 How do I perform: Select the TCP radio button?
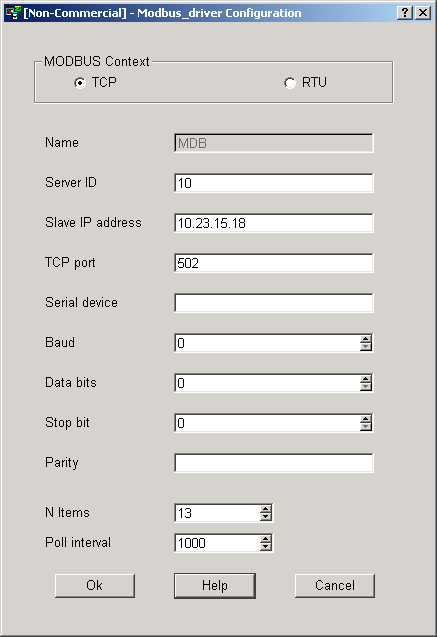[x=80, y=83]
